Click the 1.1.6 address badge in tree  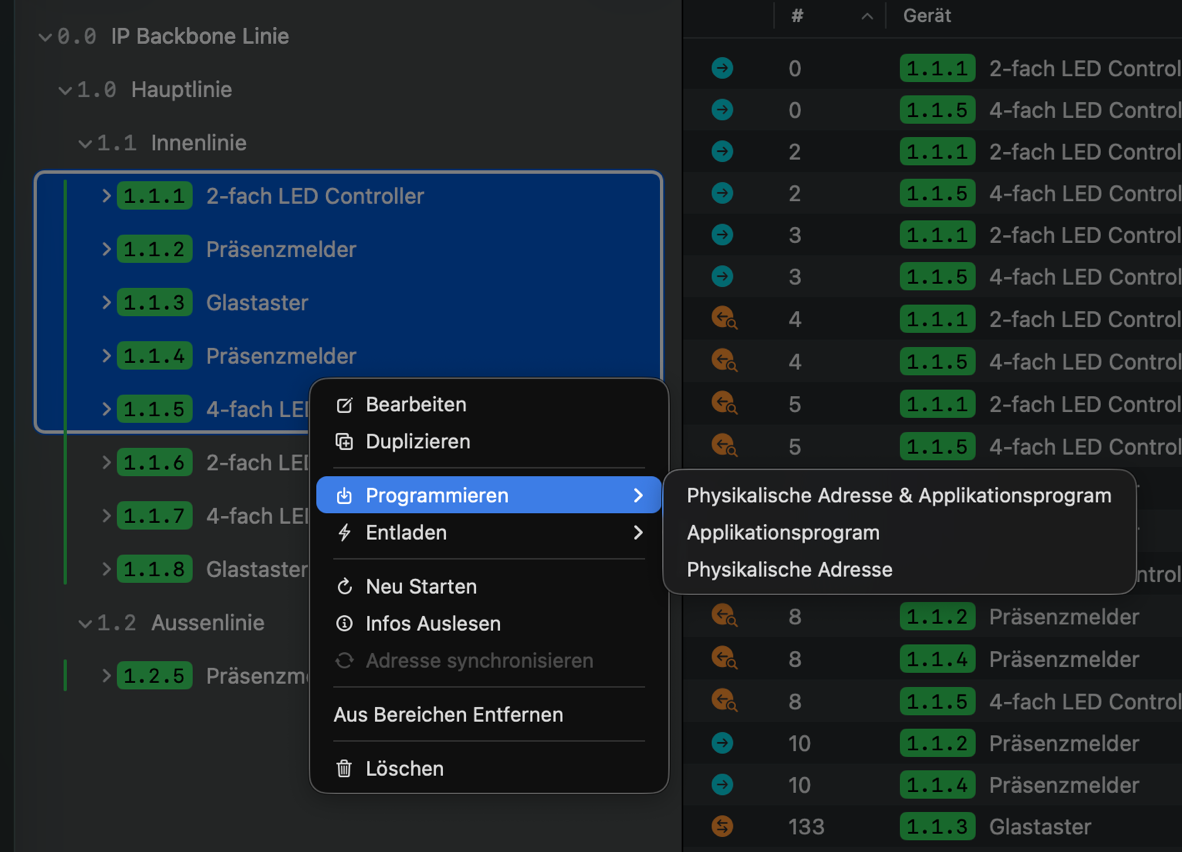155,462
